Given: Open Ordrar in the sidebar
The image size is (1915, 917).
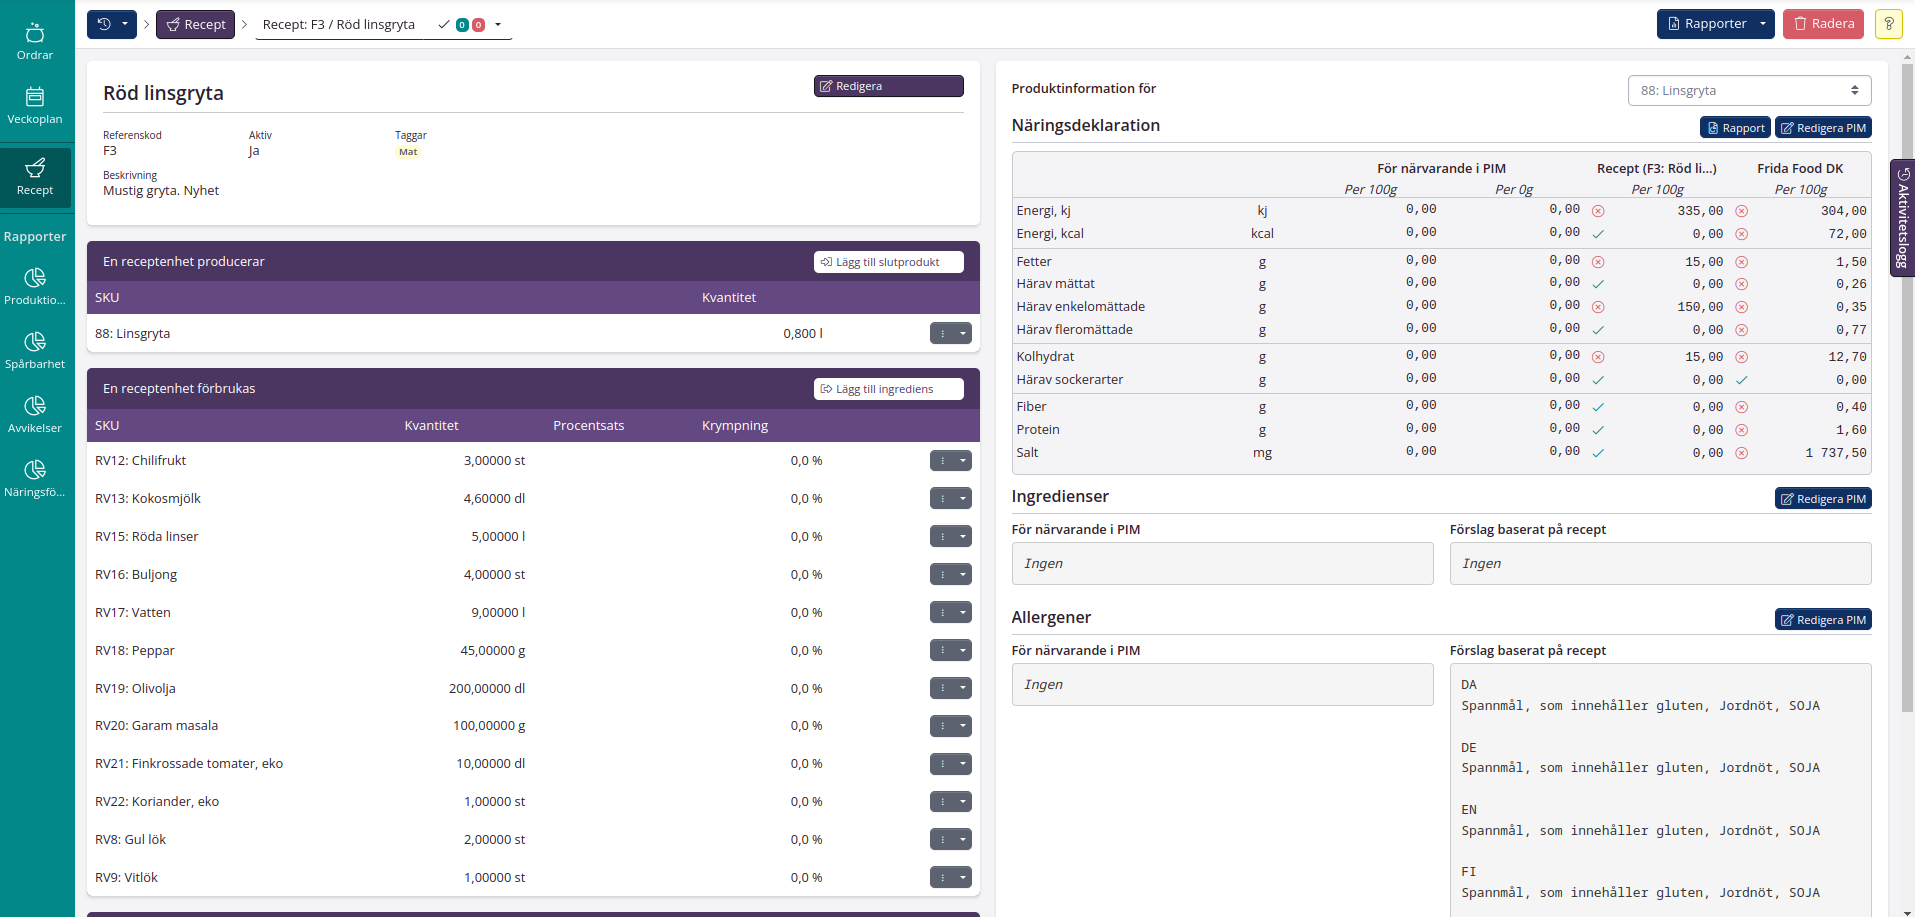Looking at the screenshot, I should (x=35, y=41).
